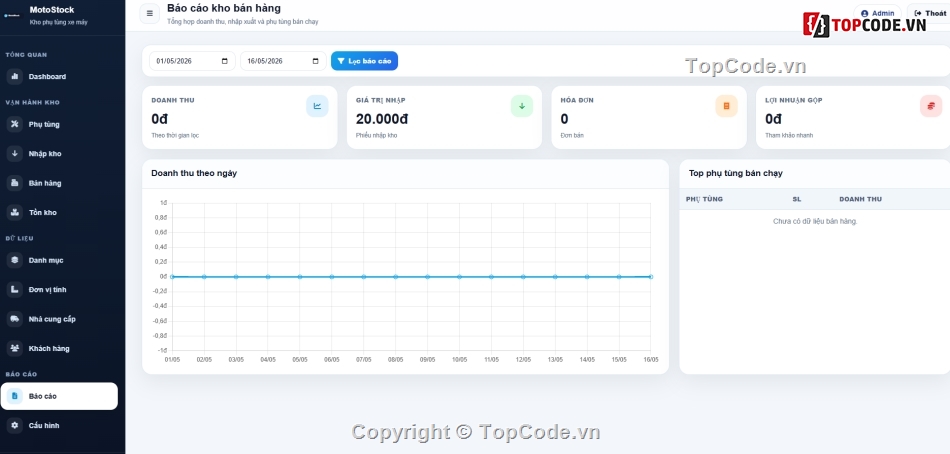
Task: Click the Nhà cung cấp truck icon
Action: click(15, 319)
